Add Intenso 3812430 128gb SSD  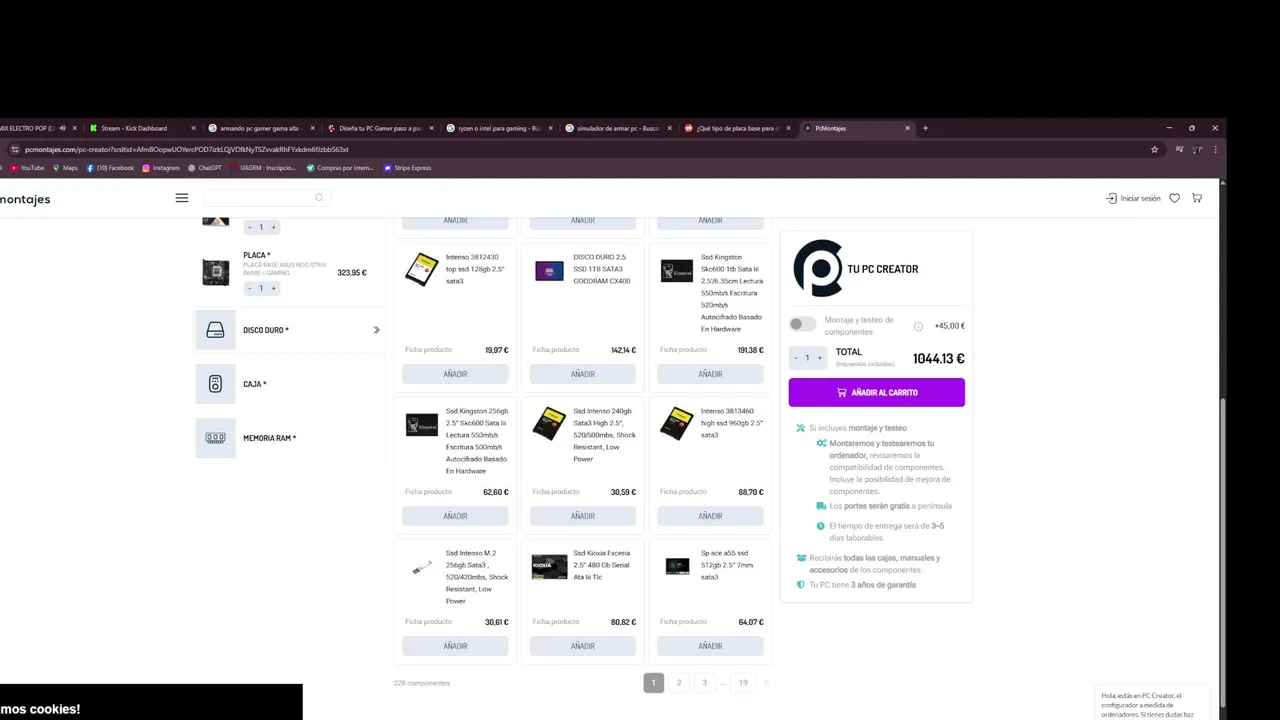point(455,374)
